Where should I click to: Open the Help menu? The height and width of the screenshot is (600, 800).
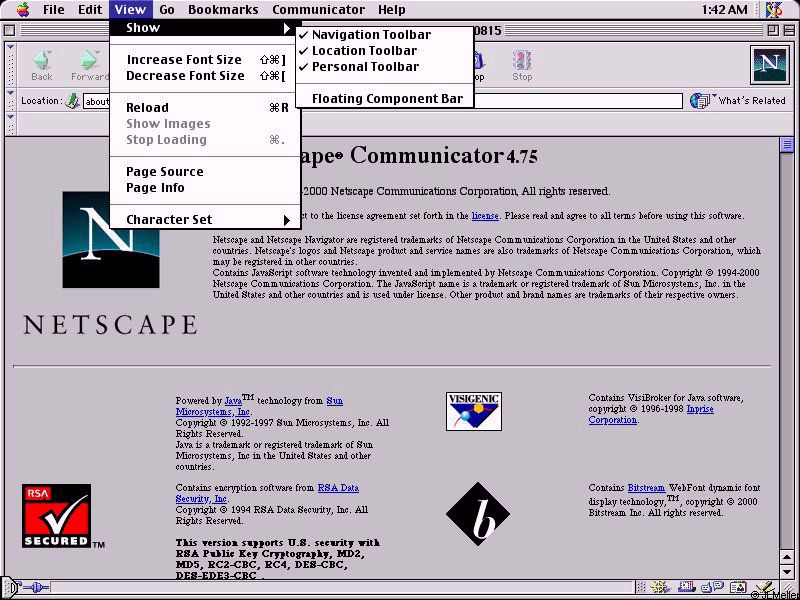[x=392, y=9]
